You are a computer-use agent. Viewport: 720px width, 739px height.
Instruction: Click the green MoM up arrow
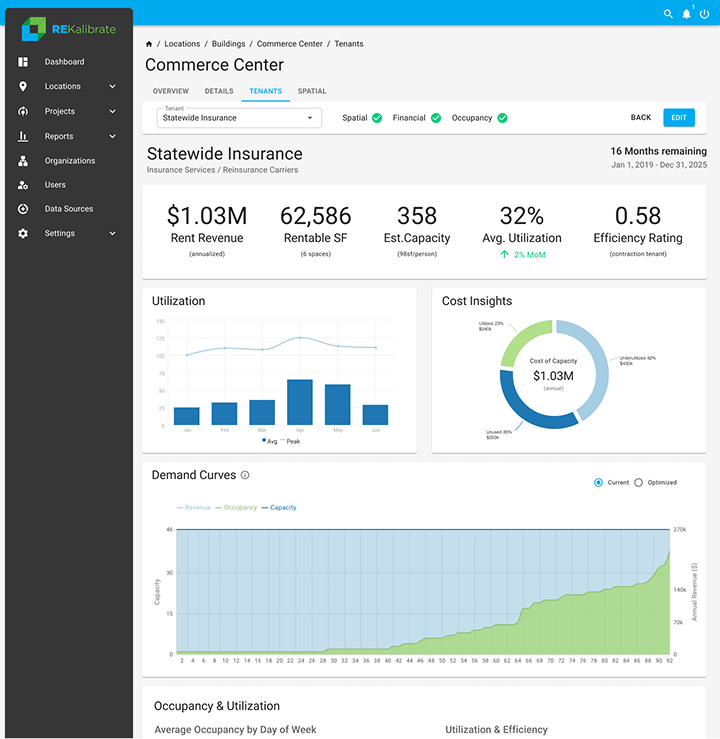504,255
